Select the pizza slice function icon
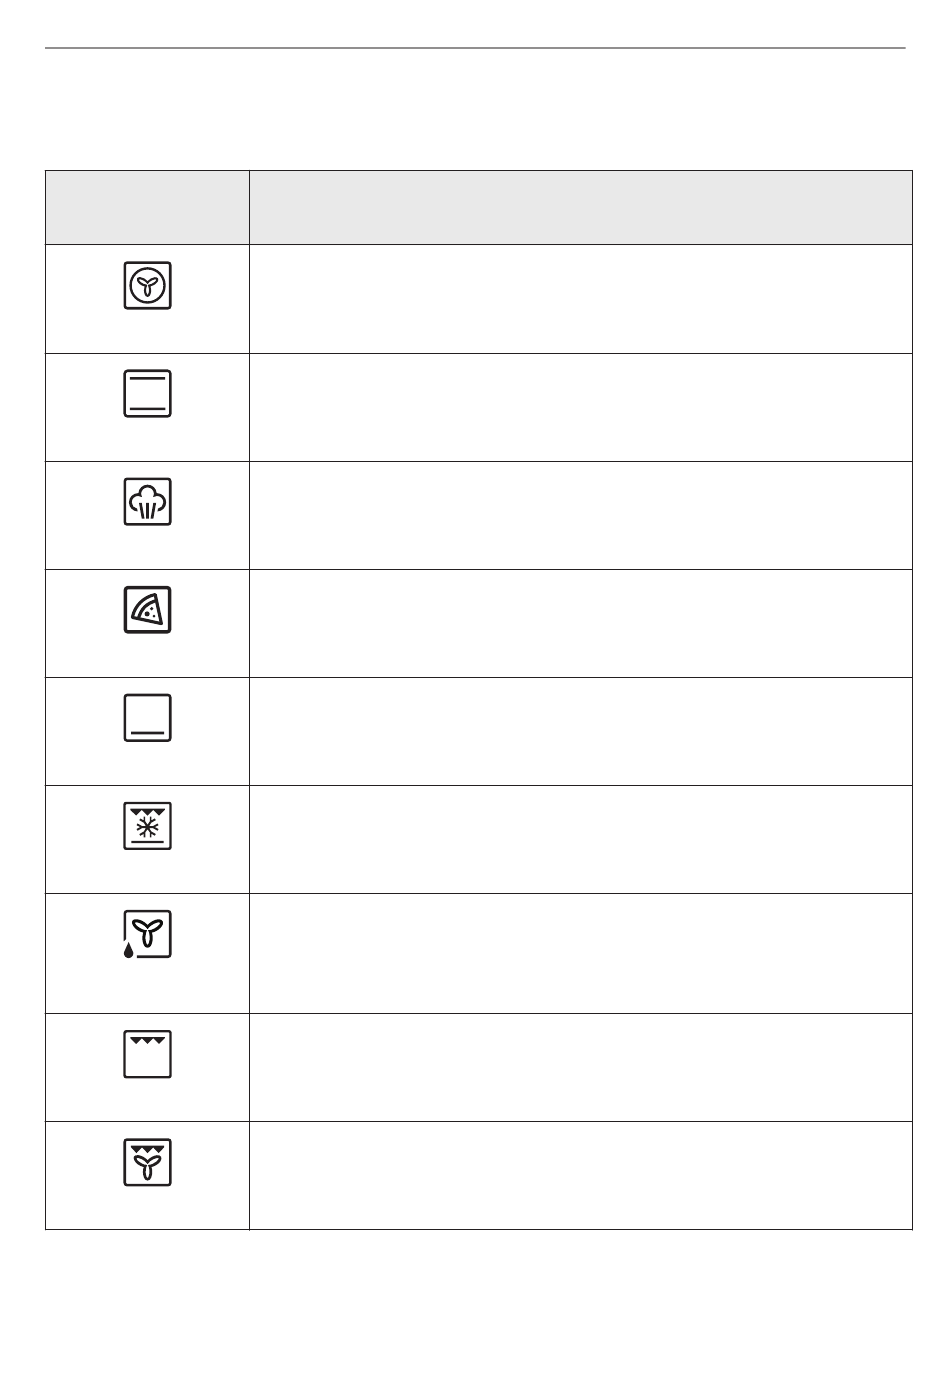Viewport: 950px width, 1374px height. click(148, 609)
